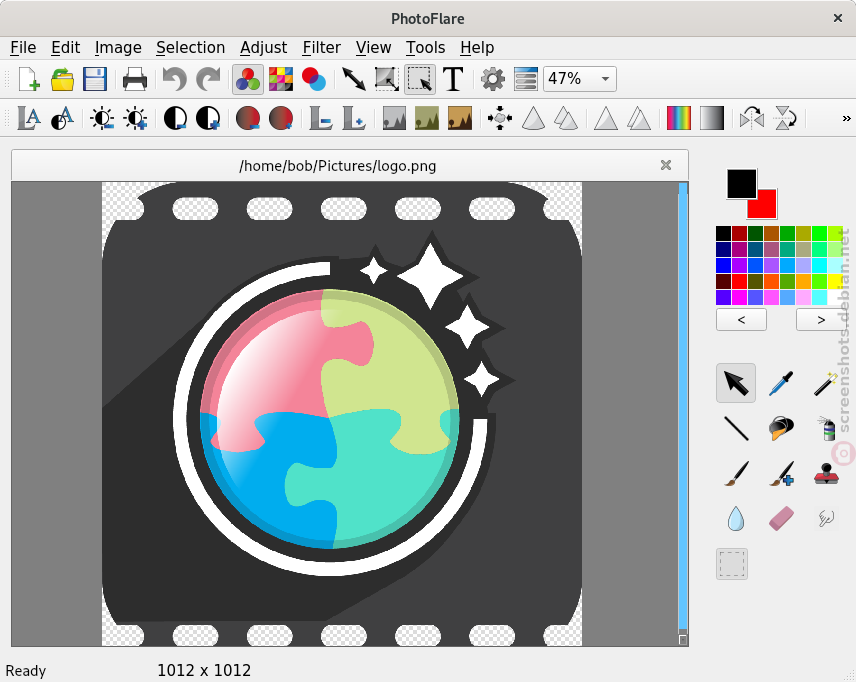Increase saturation with the red circle plus icon

coord(281,118)
